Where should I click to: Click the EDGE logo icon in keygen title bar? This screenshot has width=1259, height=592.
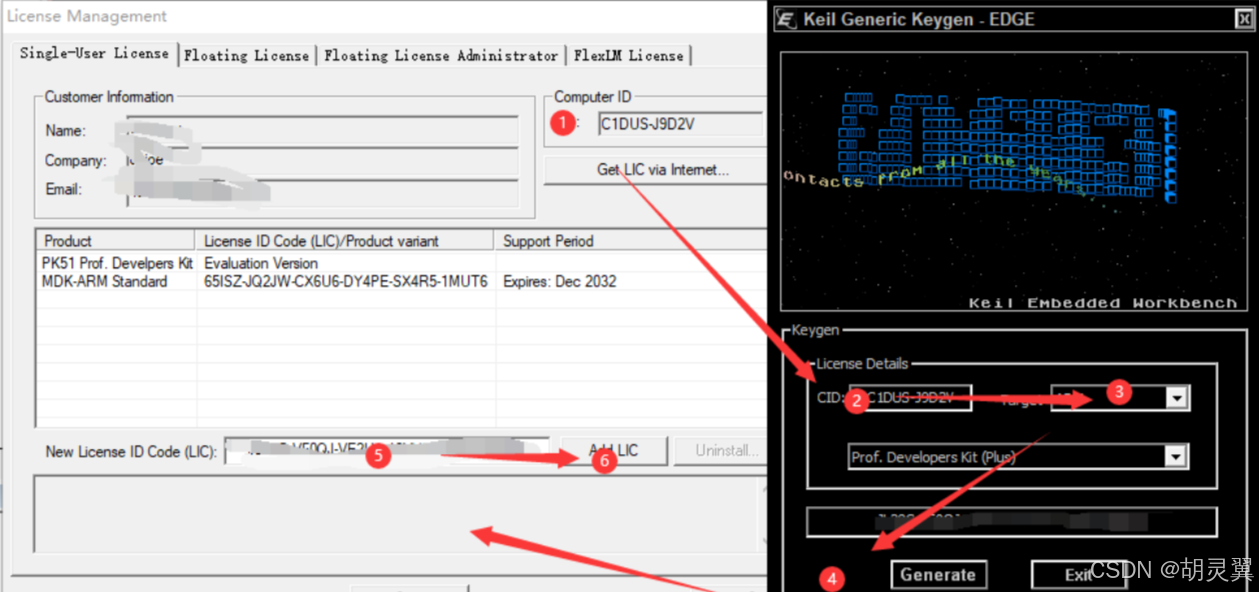tap(786, 19)
